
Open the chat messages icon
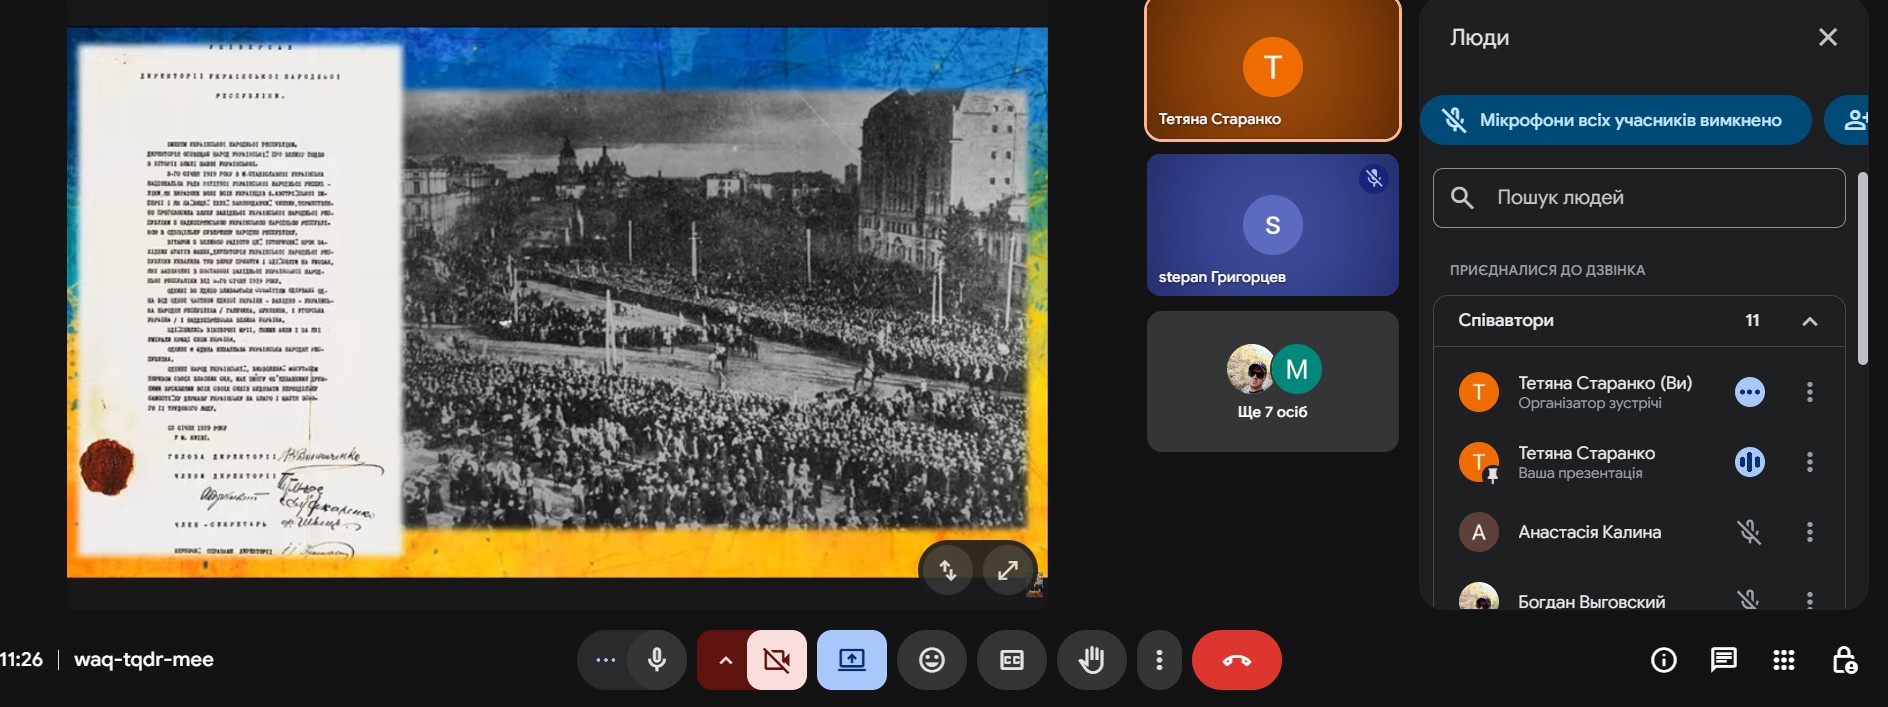[x=1723, y=660]
